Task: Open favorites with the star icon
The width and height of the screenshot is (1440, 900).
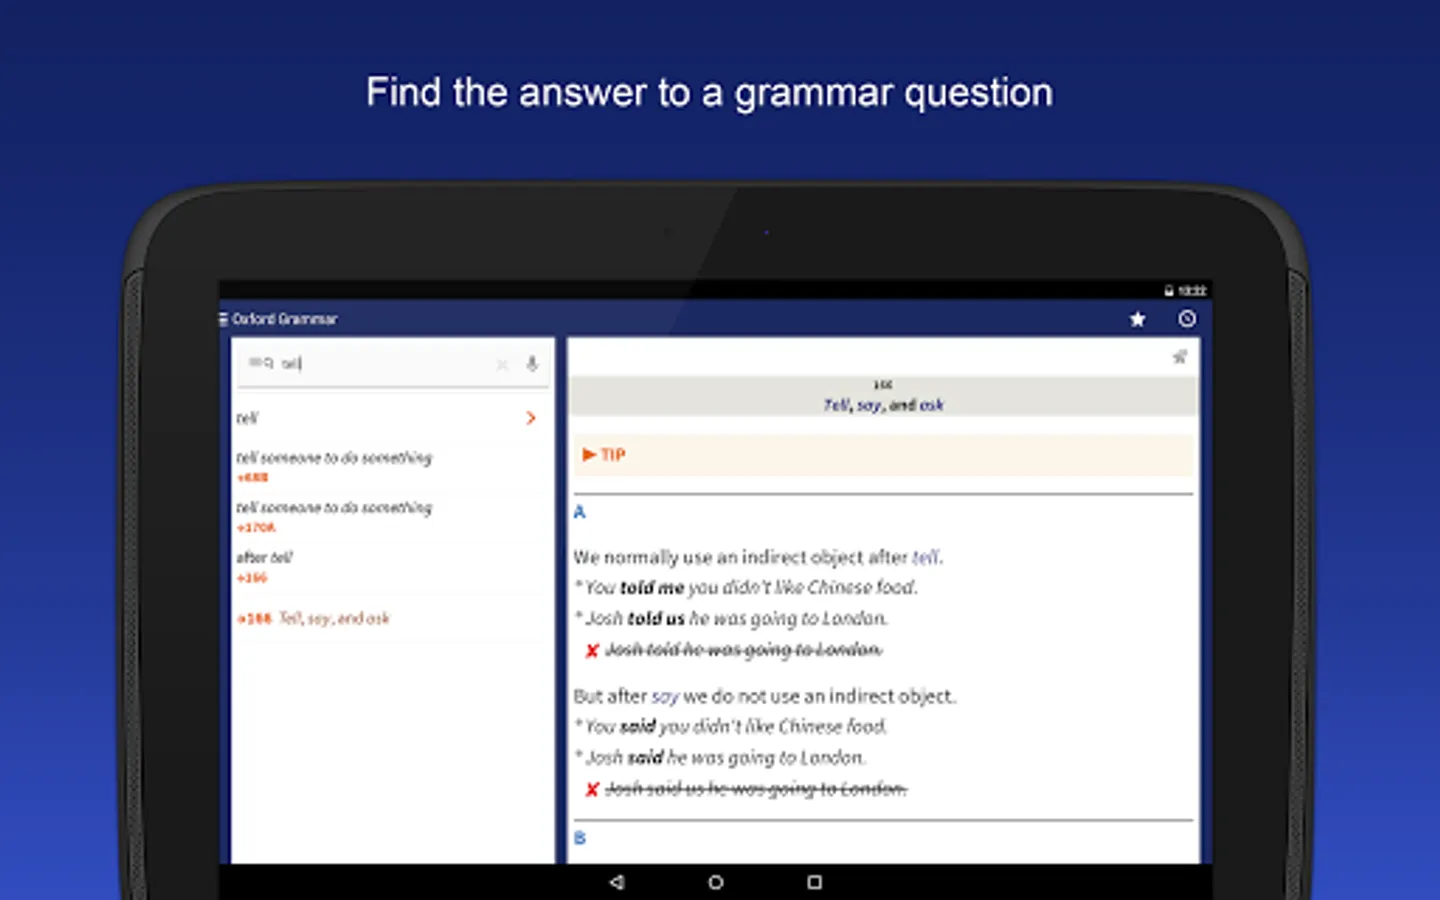Action: click(x=1137, y=319)
